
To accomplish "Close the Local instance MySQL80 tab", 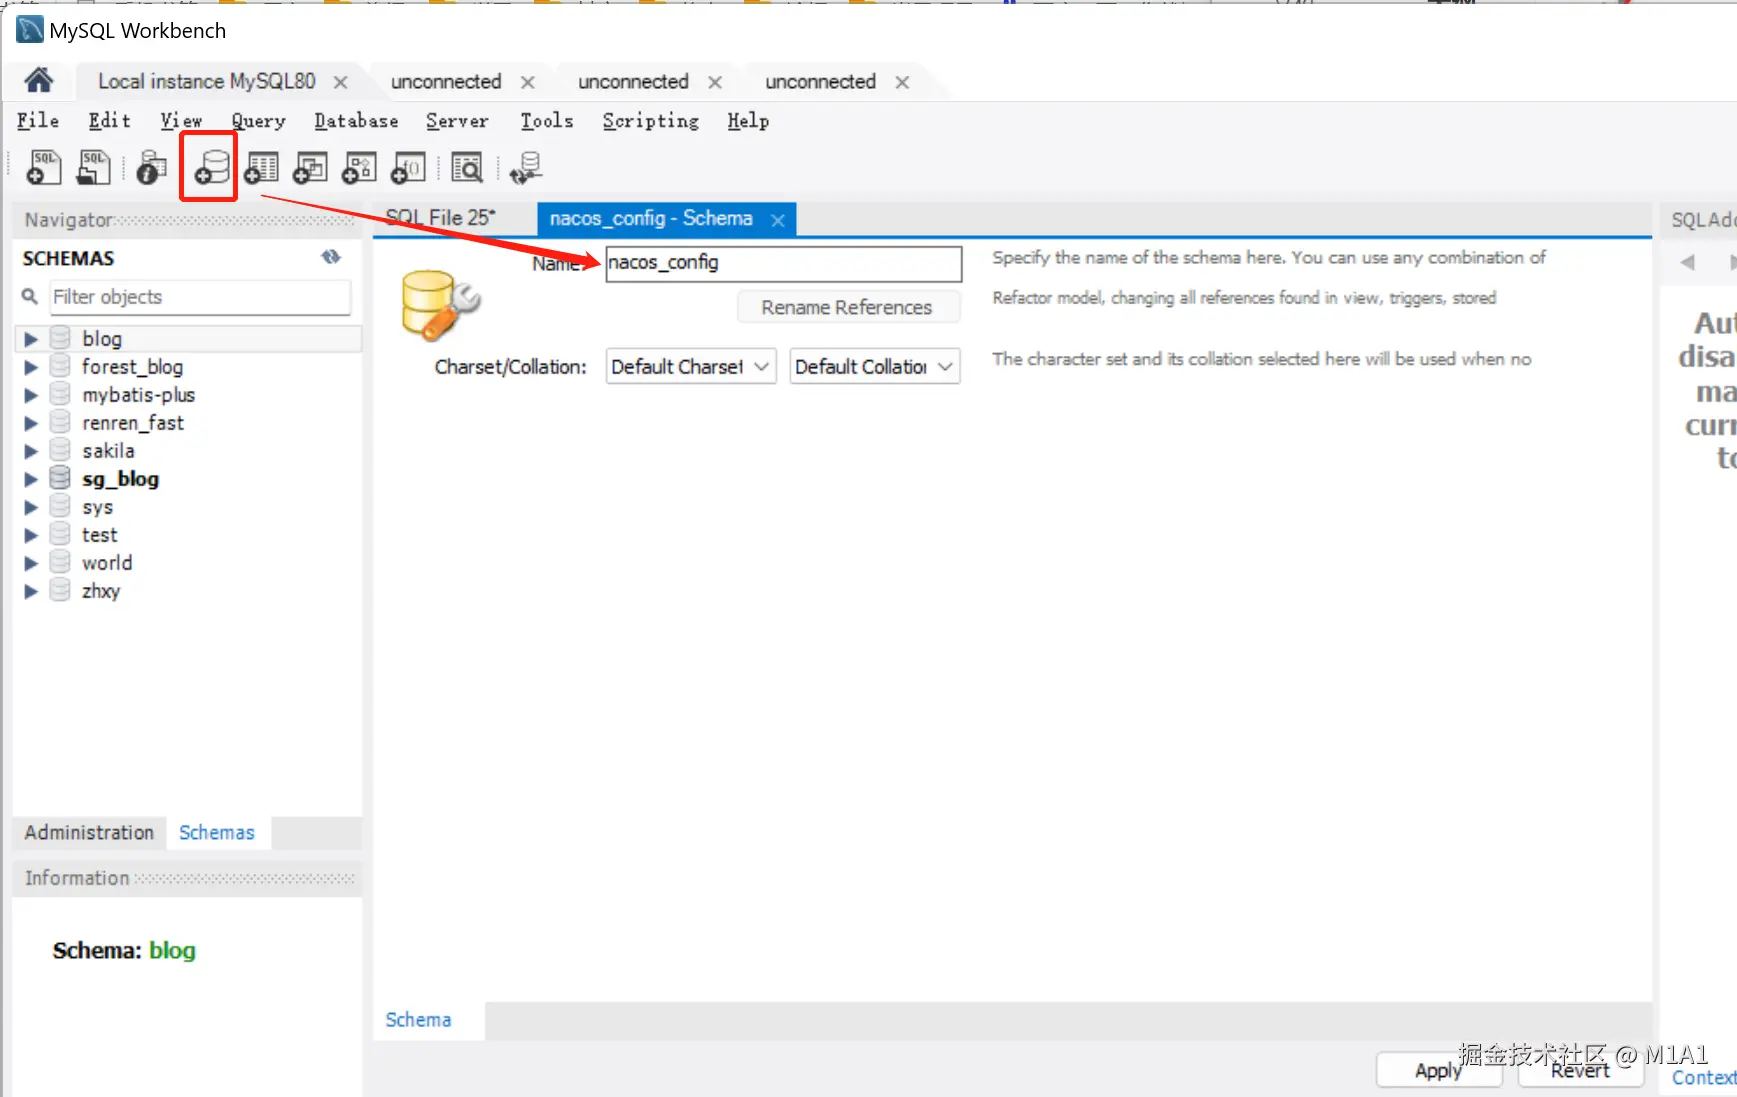I will tap(341, 82).
